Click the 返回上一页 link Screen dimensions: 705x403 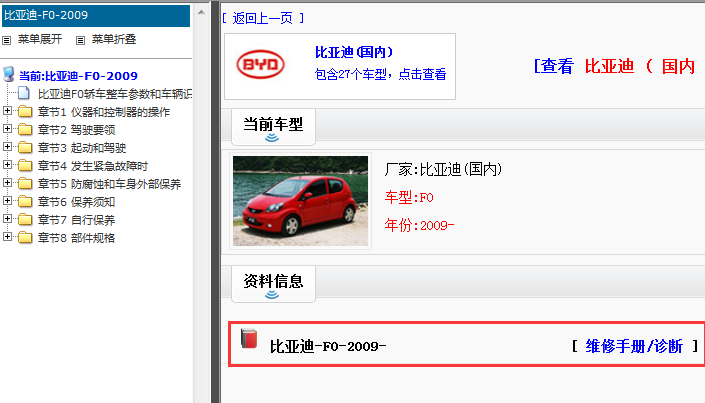(263, 18)
